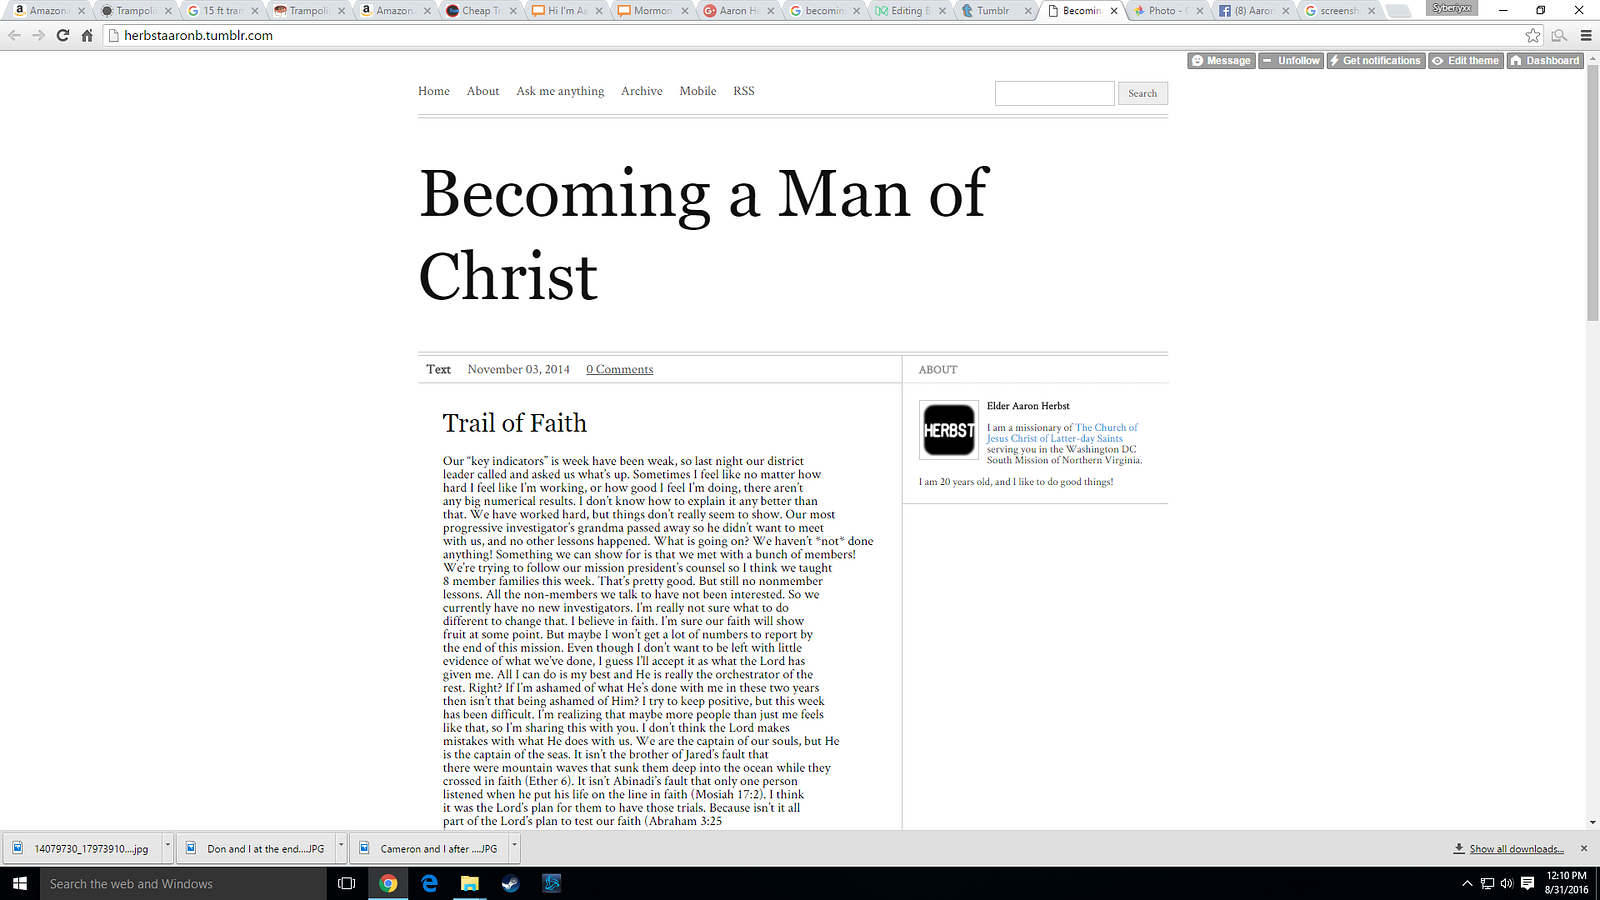The width and height of the screenshot is (1600, 900).
Task: Open the '0 Comments' link
Action: coord(620,369)
